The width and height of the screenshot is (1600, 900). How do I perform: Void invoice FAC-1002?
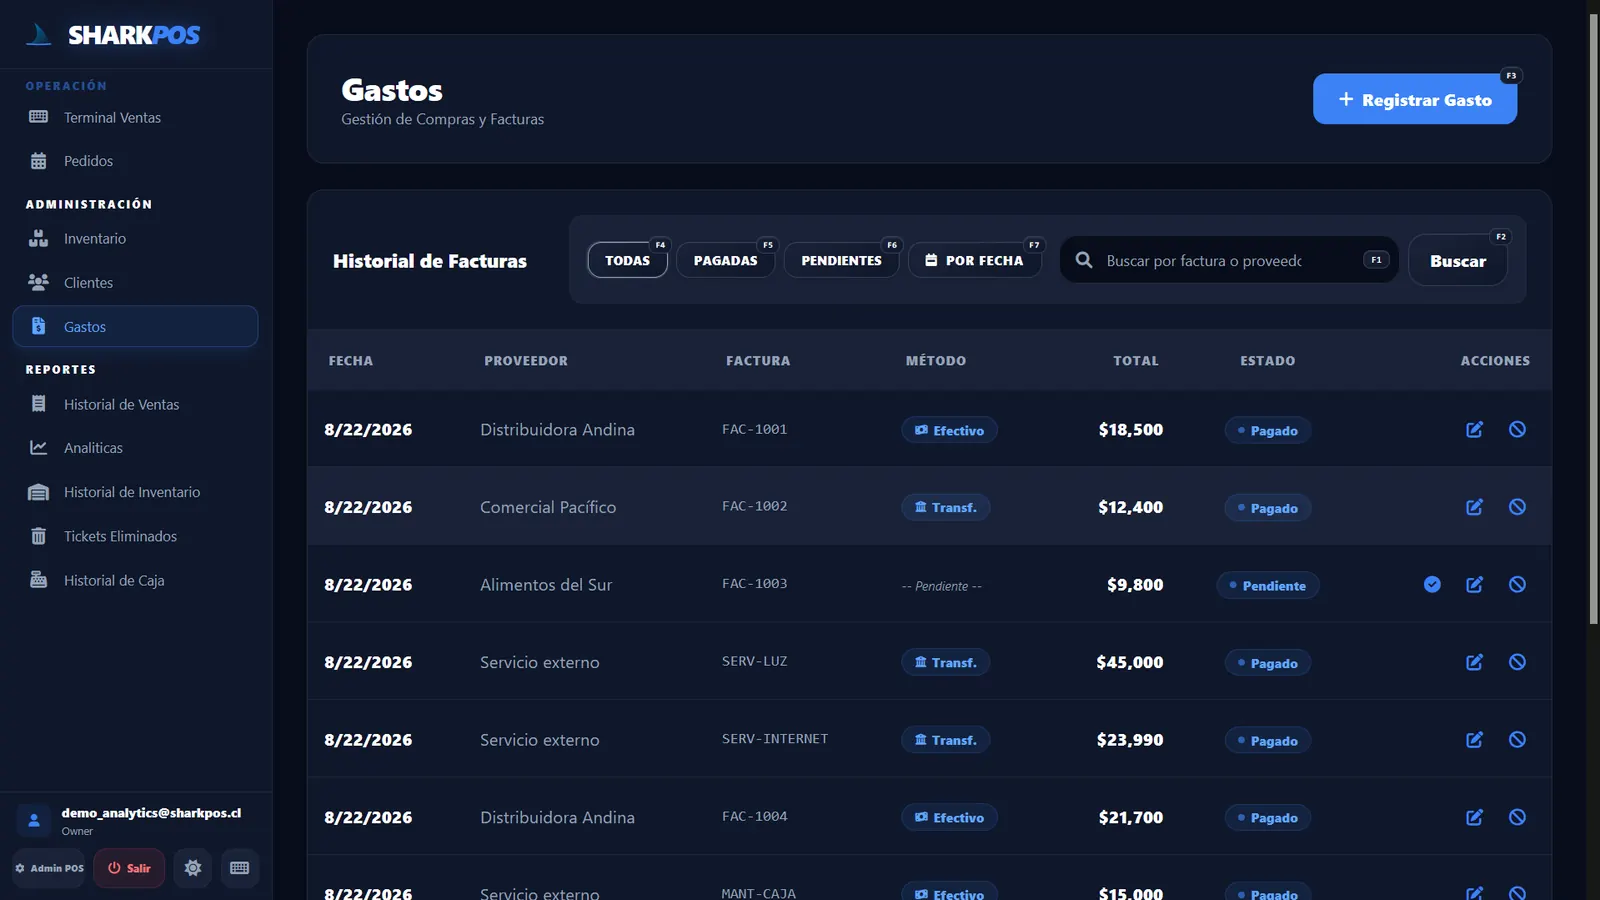[1517, 507]
